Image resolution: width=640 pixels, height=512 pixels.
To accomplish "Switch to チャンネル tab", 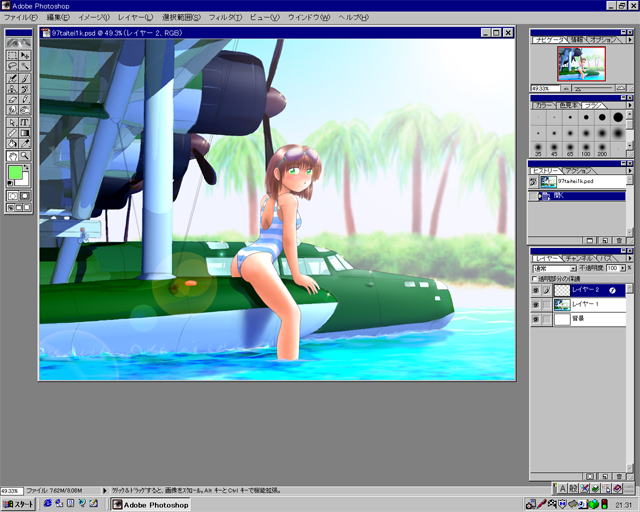I will (x=579, y=258).
